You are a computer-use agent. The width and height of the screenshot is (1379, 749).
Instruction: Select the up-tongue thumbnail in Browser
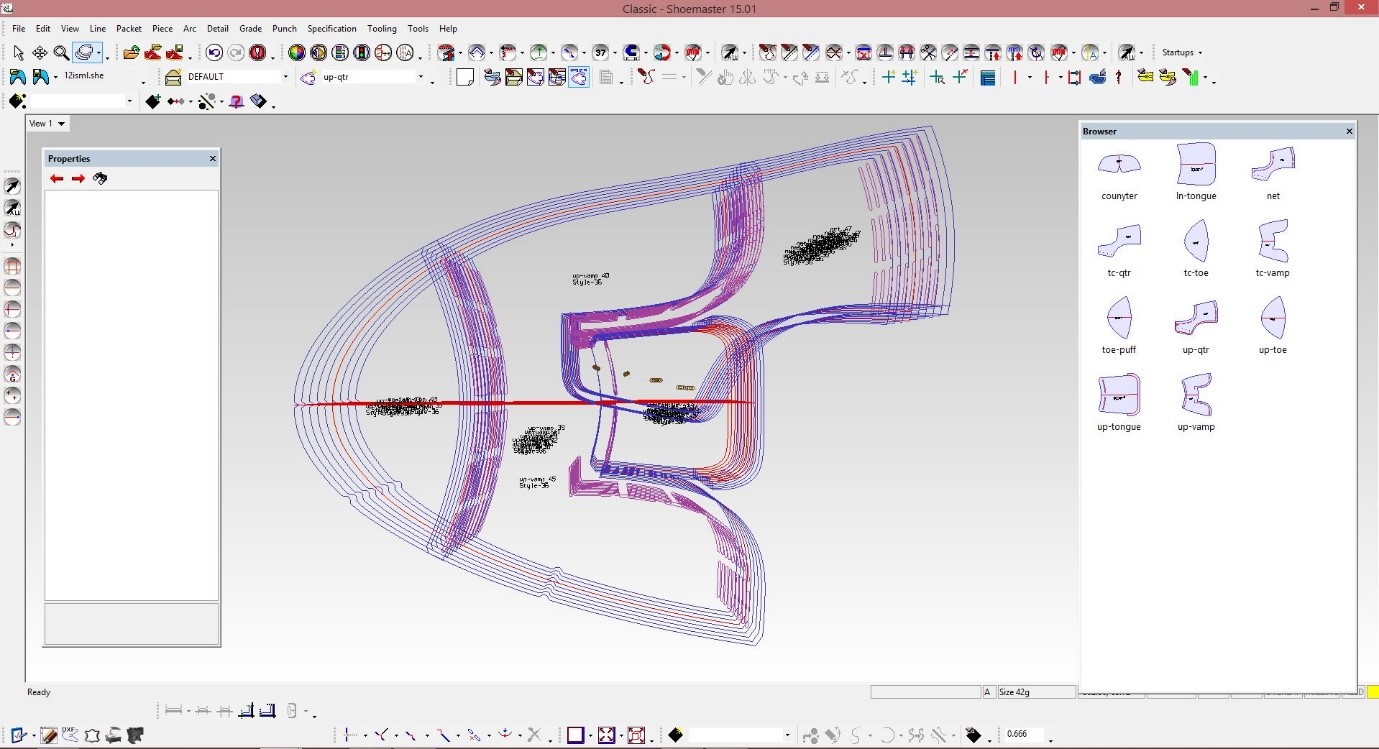(x=1119, y=397)
